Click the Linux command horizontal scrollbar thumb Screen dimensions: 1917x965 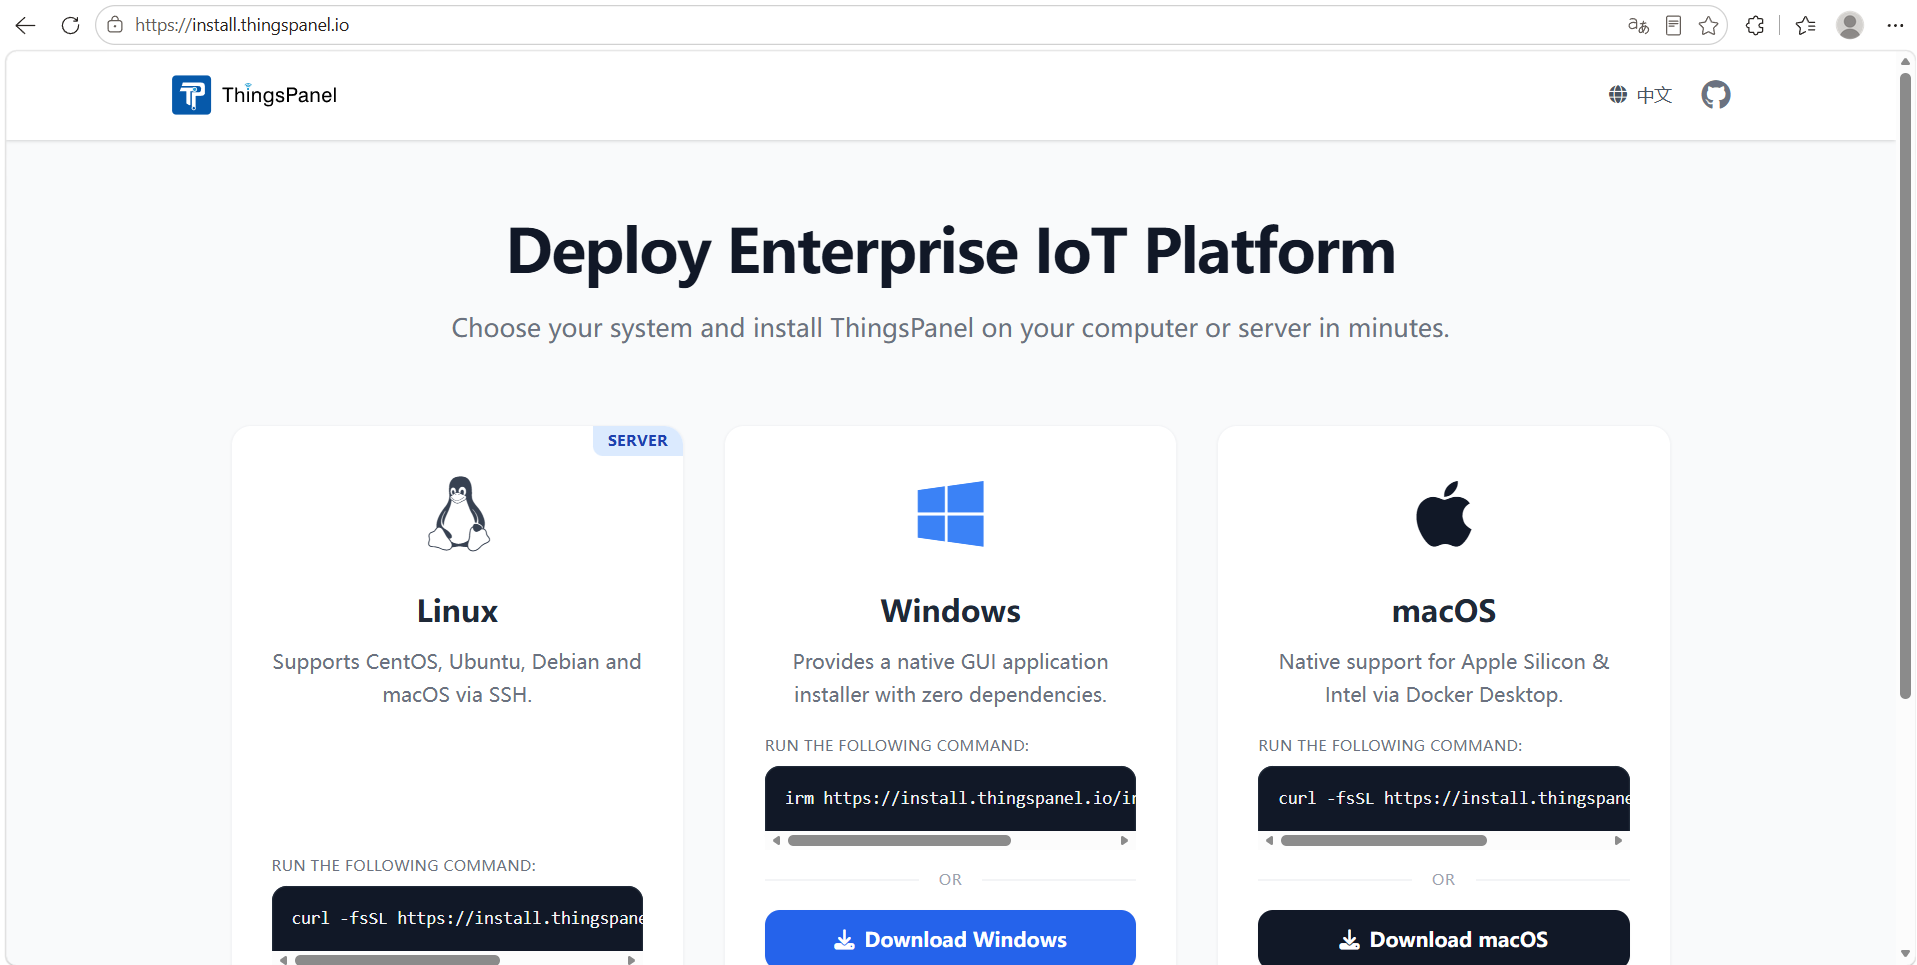(397, 960)
